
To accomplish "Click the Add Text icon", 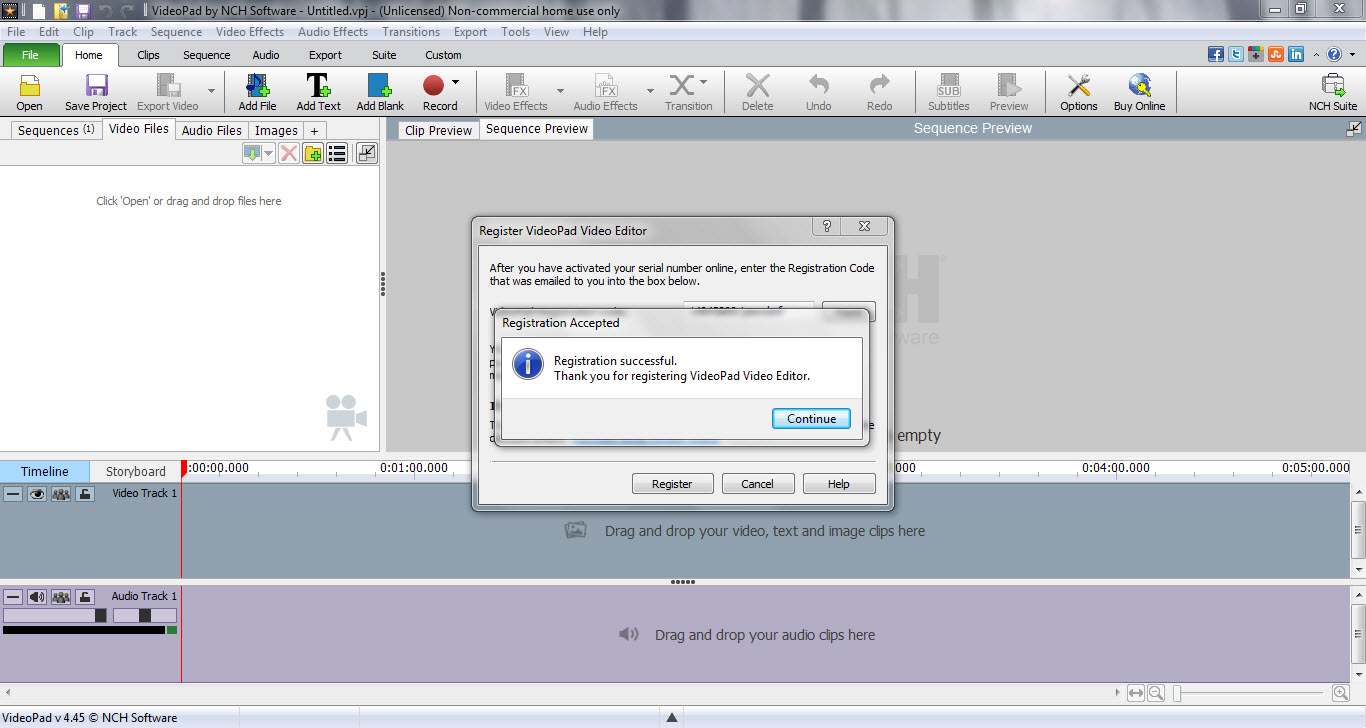I will (318, 86).
